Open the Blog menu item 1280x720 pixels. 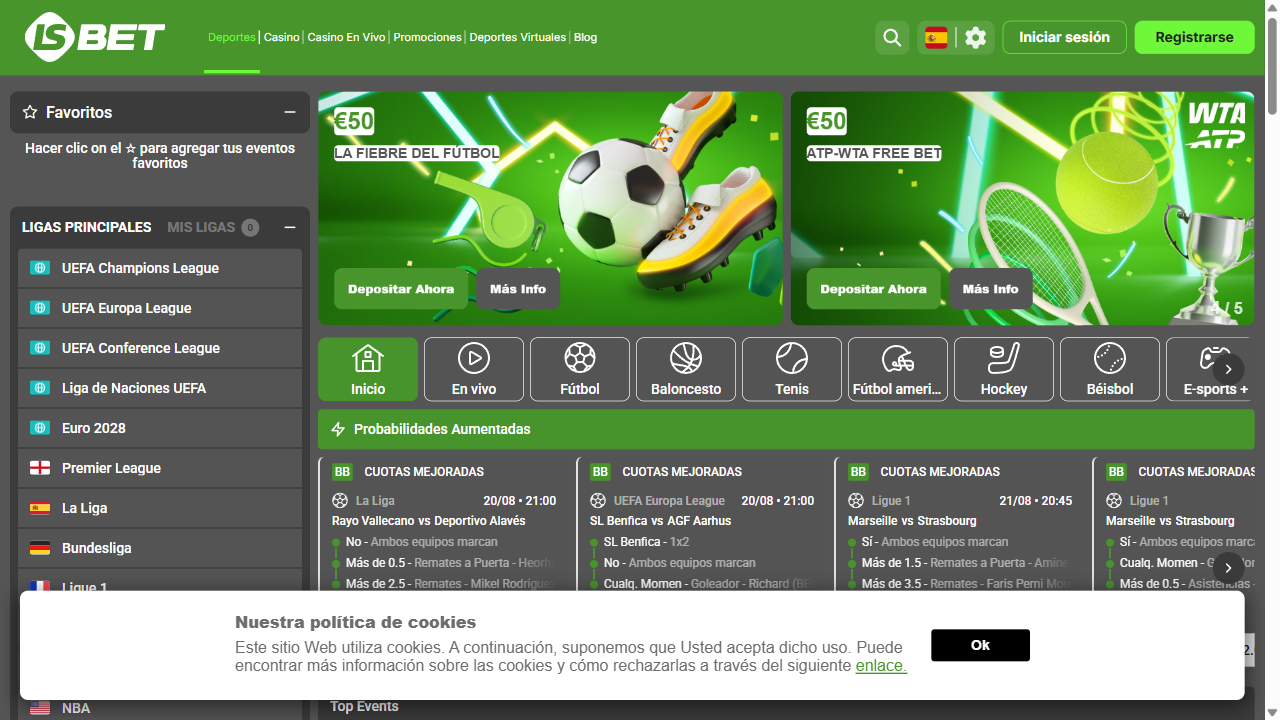[x=586, y=37]
